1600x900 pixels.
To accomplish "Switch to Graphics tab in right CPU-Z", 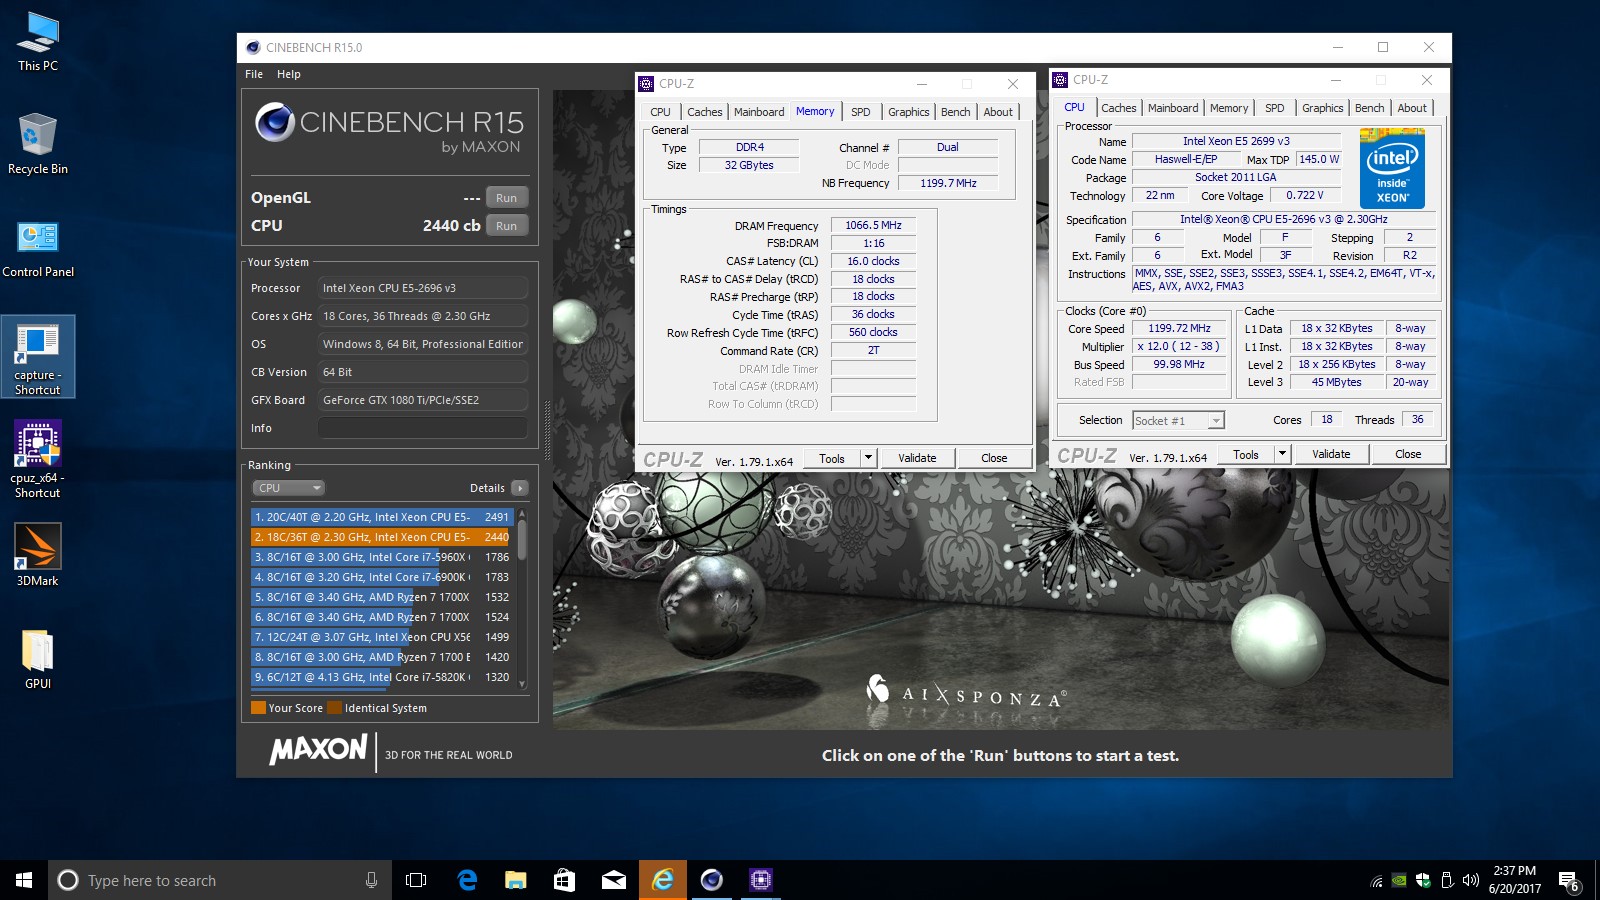I will click(1323, 108).
